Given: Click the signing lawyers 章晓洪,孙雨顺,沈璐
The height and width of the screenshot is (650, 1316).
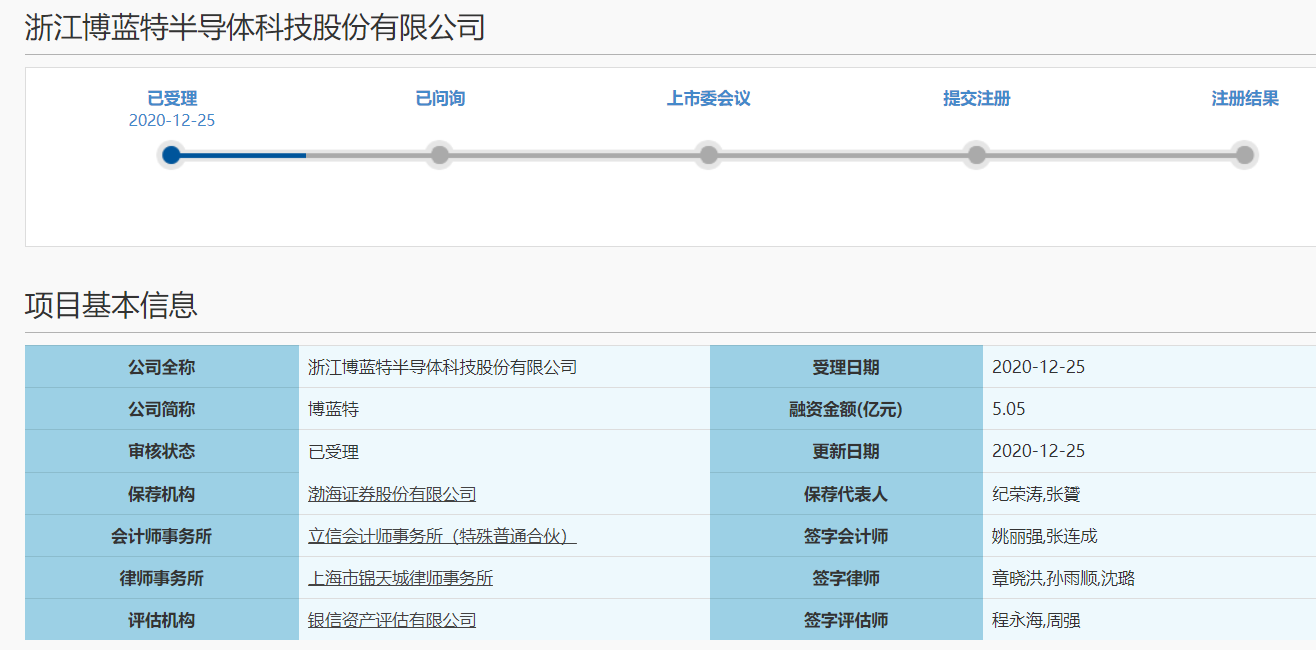Looking at the screenshot, I should pyautogui.click(x=1063, y=578).
